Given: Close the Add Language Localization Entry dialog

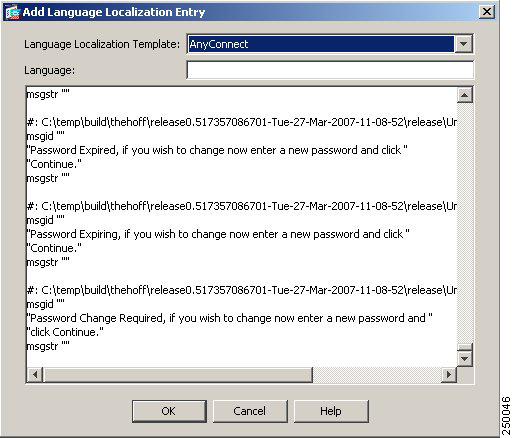Looking at the screenshot, I should pos(487,12).
